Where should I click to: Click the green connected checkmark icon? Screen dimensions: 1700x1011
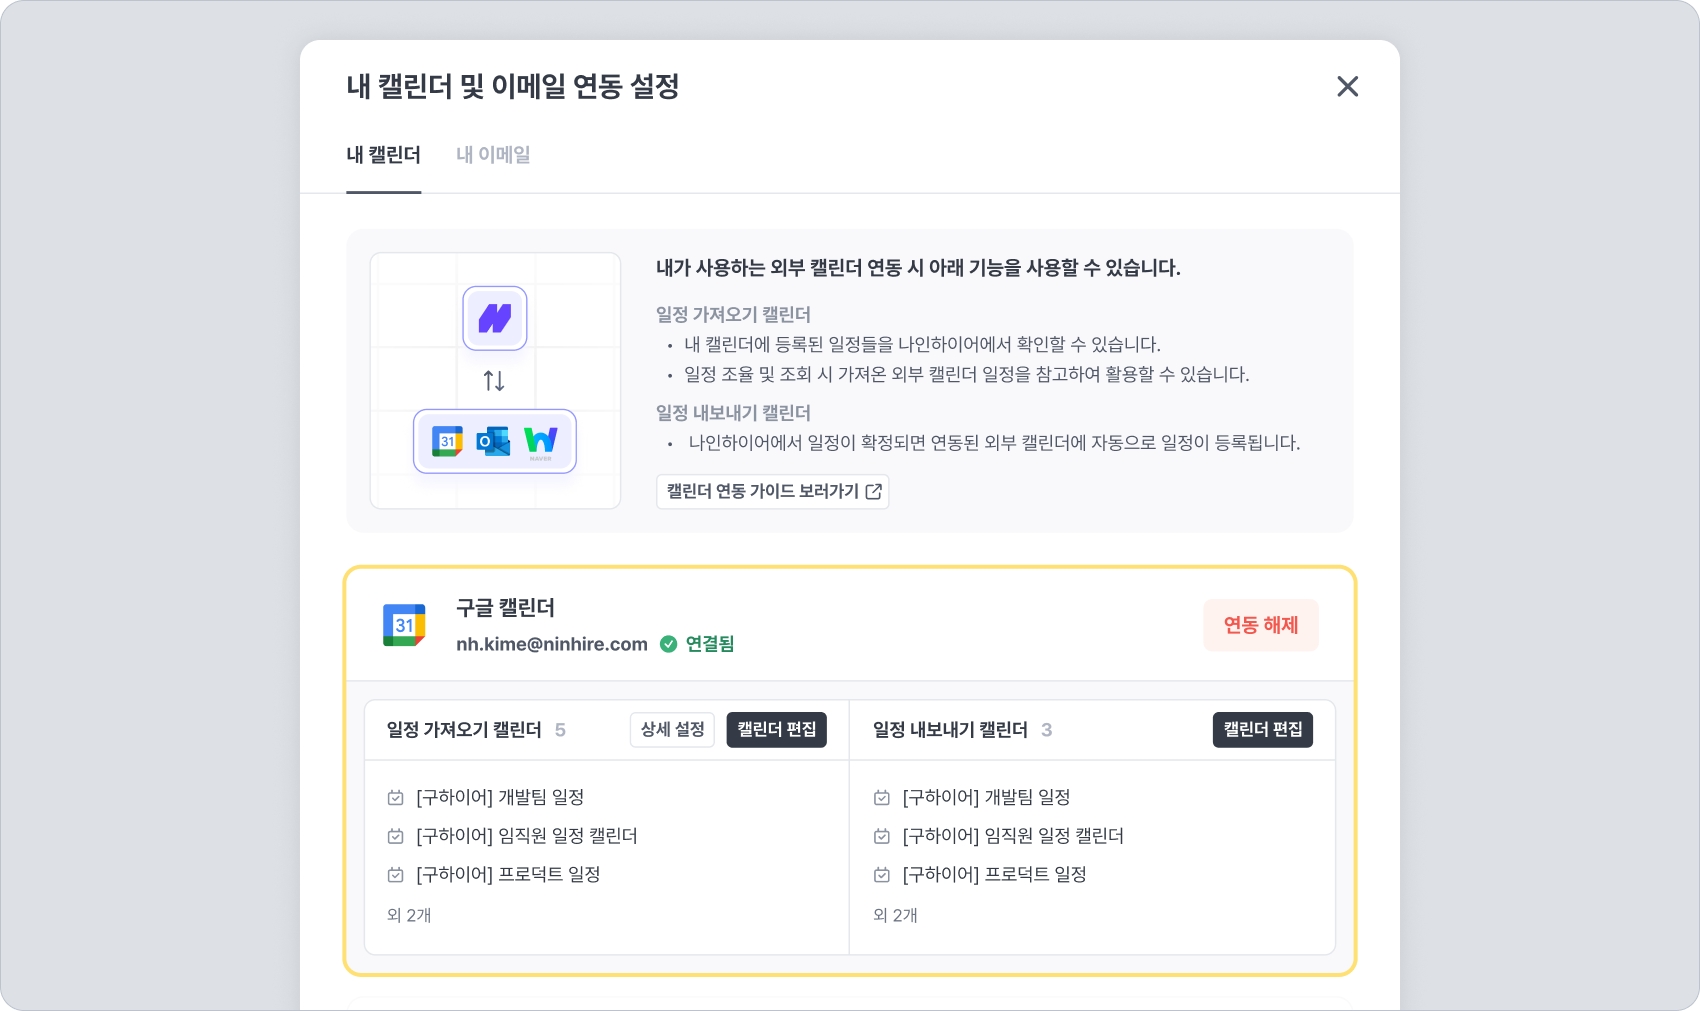pos(668,644)
